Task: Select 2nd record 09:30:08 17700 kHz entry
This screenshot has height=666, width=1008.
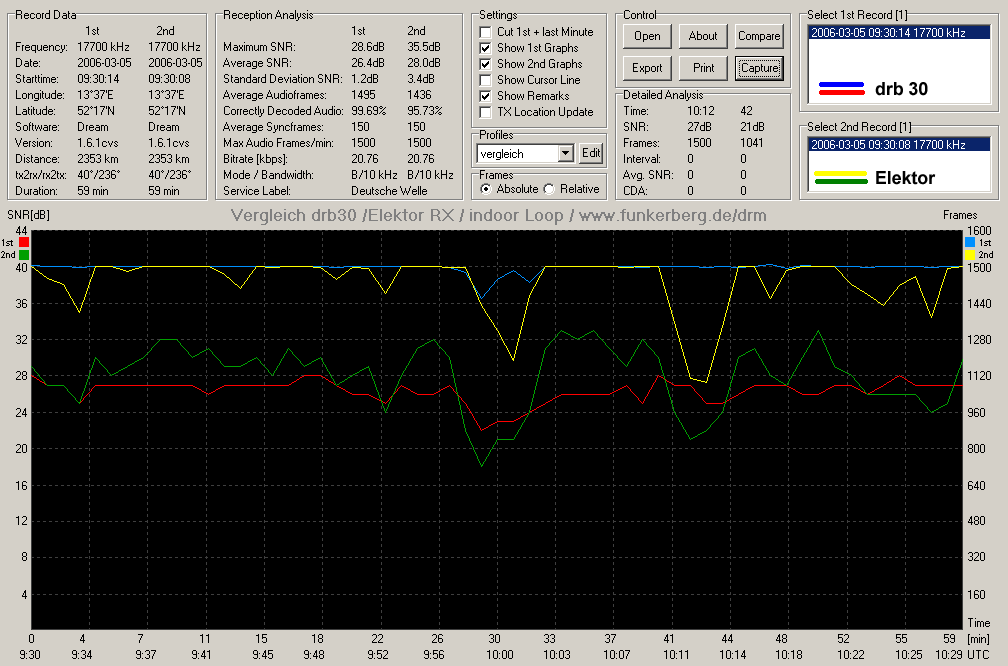Action: pyautogui.click(x=898, y=145)
